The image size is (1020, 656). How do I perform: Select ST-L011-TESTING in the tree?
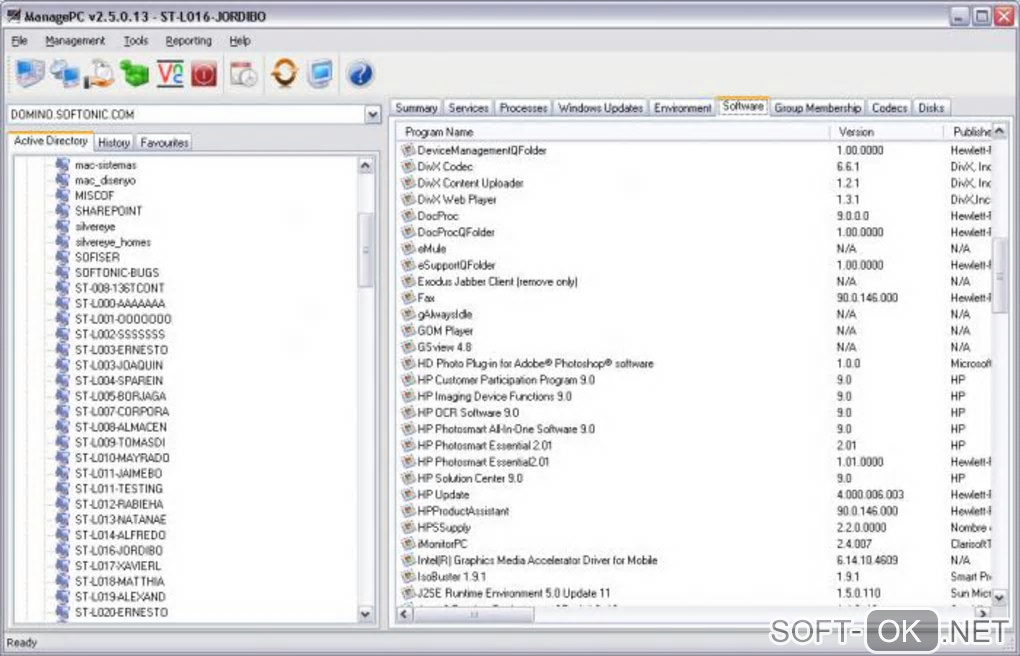118,489
